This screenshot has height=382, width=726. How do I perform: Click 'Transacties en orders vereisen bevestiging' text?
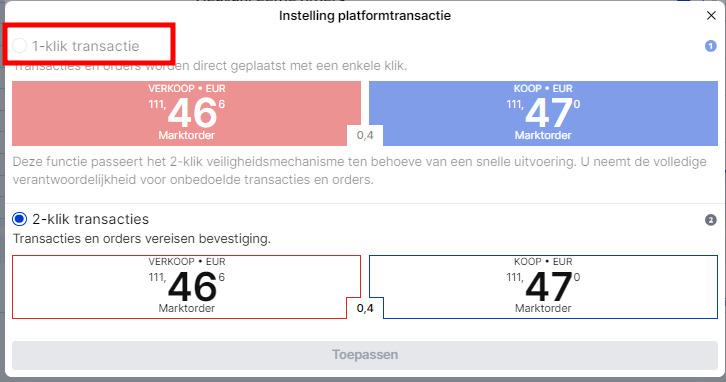142,239
